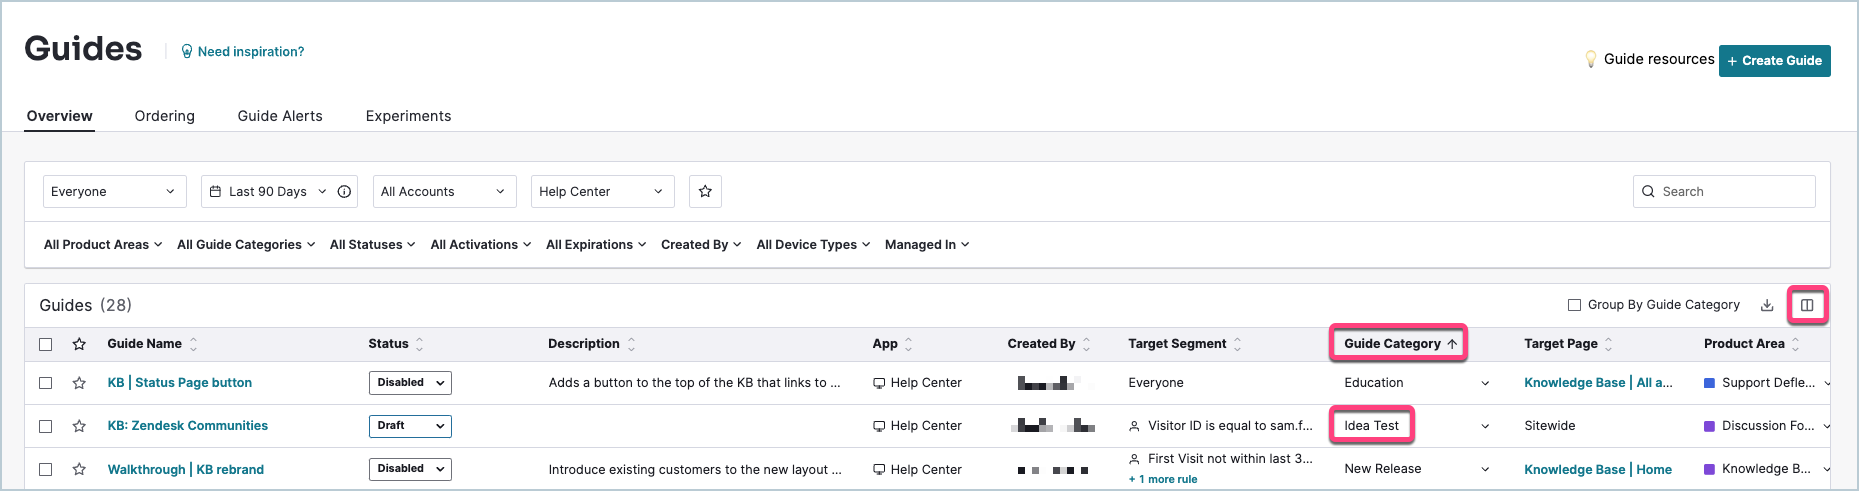
Task: Open the Knowledge Base | Home target page
Action: [x=1598, y=469]
